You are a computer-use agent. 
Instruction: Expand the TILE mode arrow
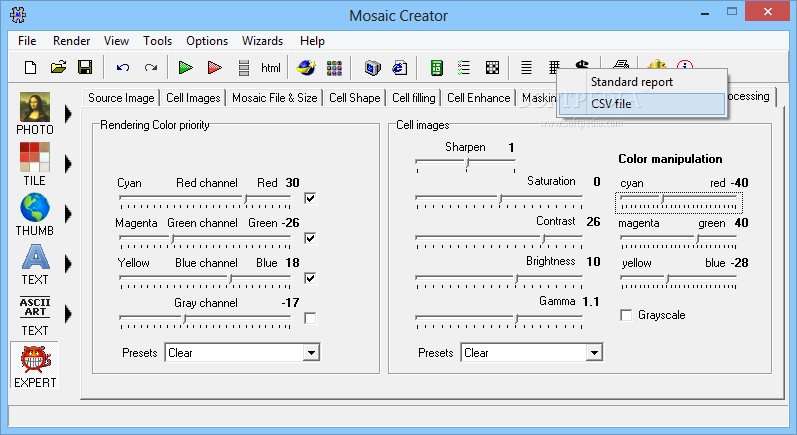coord(68,164)
